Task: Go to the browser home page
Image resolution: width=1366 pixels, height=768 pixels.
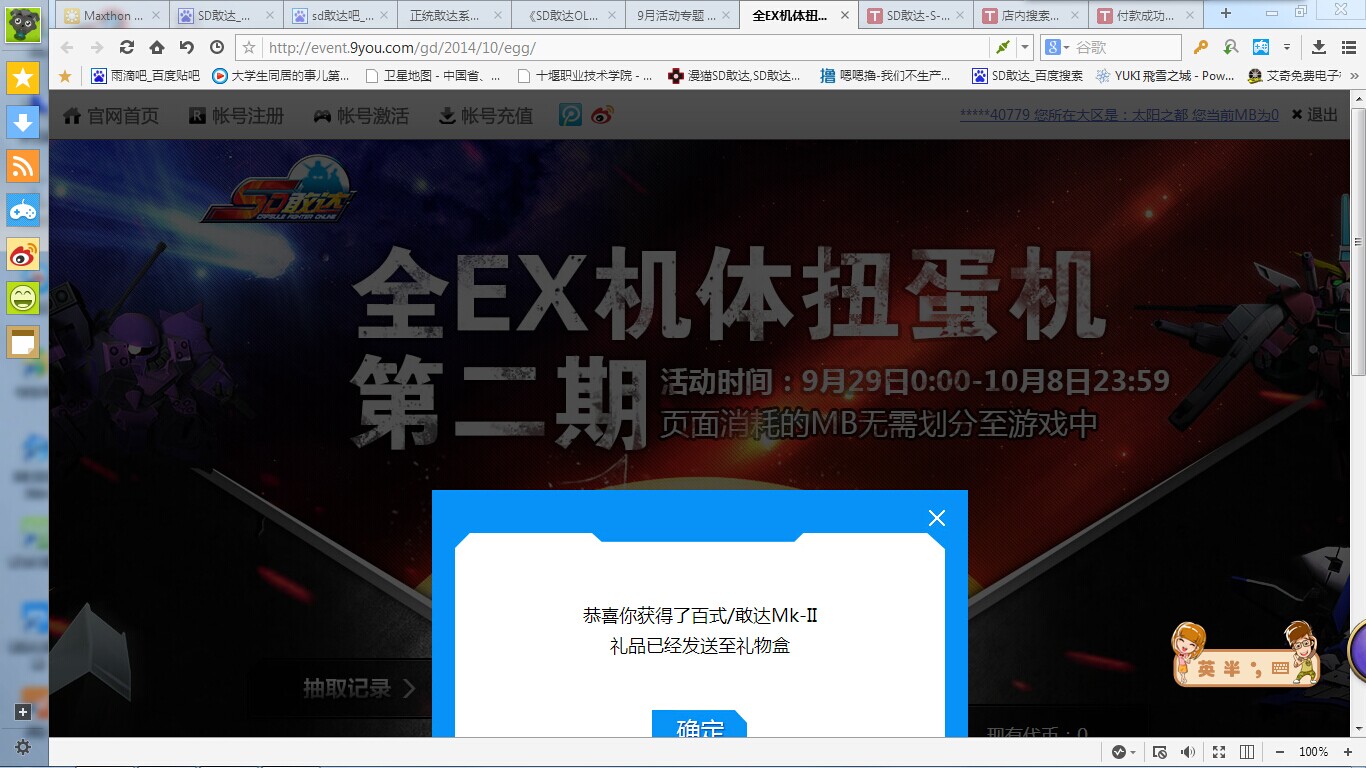Action: [x=157, y=47]
